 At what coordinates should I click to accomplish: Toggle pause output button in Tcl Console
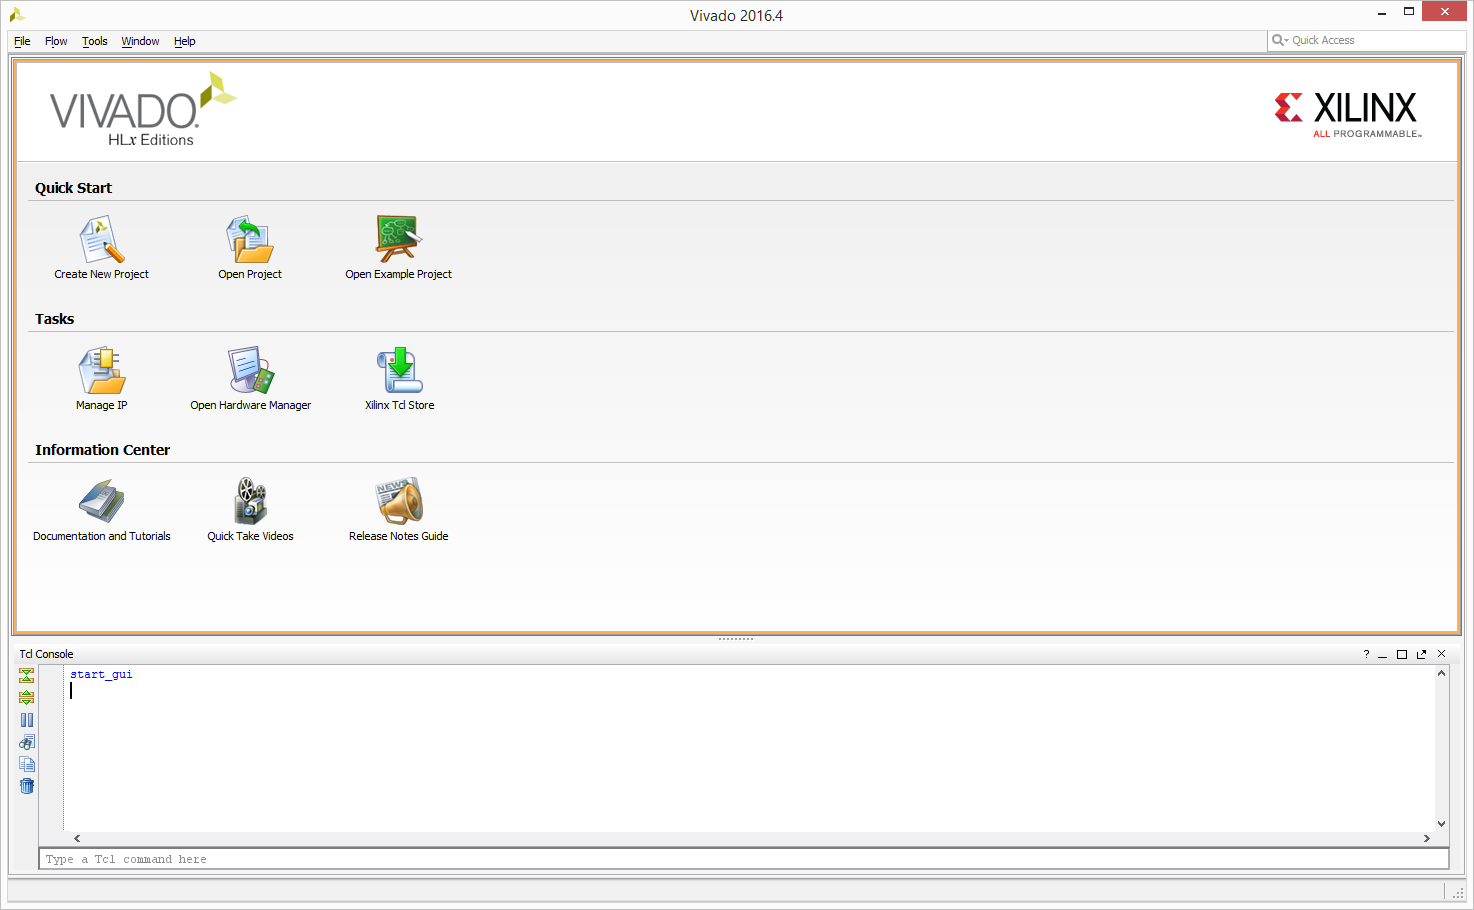click(27, 720)
